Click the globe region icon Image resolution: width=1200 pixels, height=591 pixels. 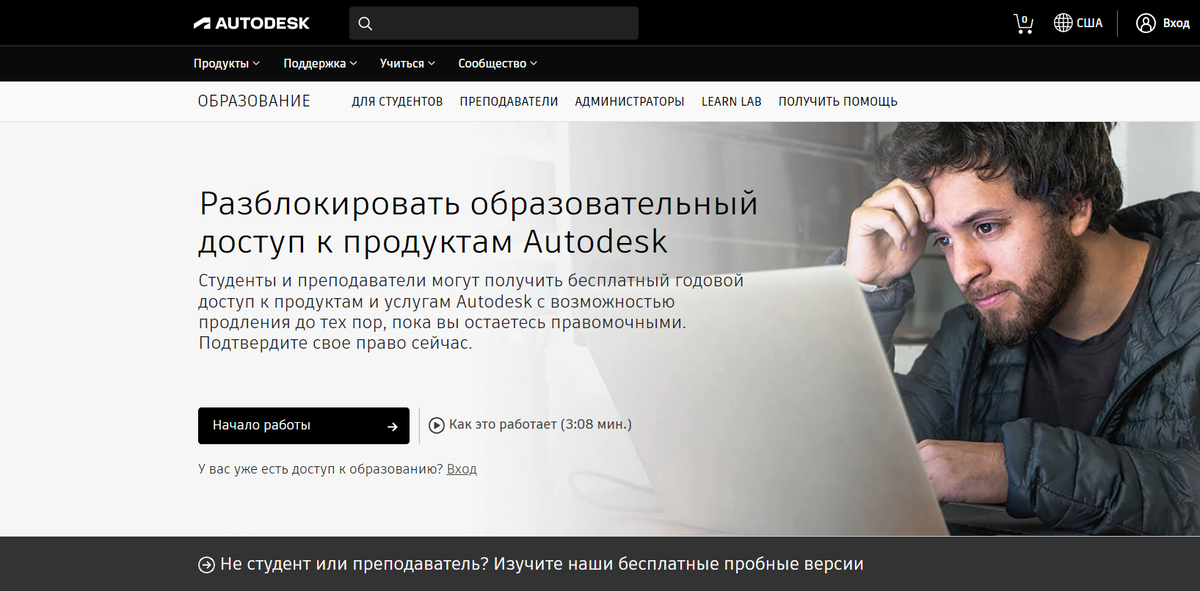(1063, 23)
